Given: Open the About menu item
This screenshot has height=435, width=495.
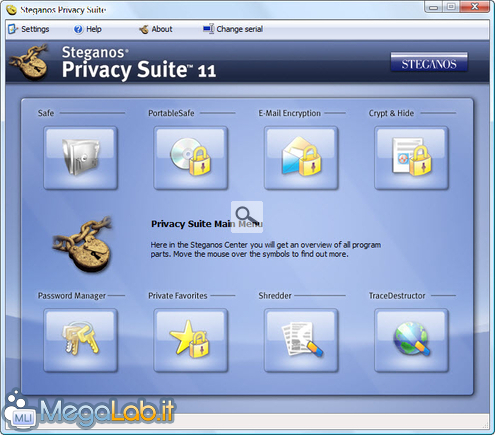Looking at the screenshot, I should tap(162, 29).
